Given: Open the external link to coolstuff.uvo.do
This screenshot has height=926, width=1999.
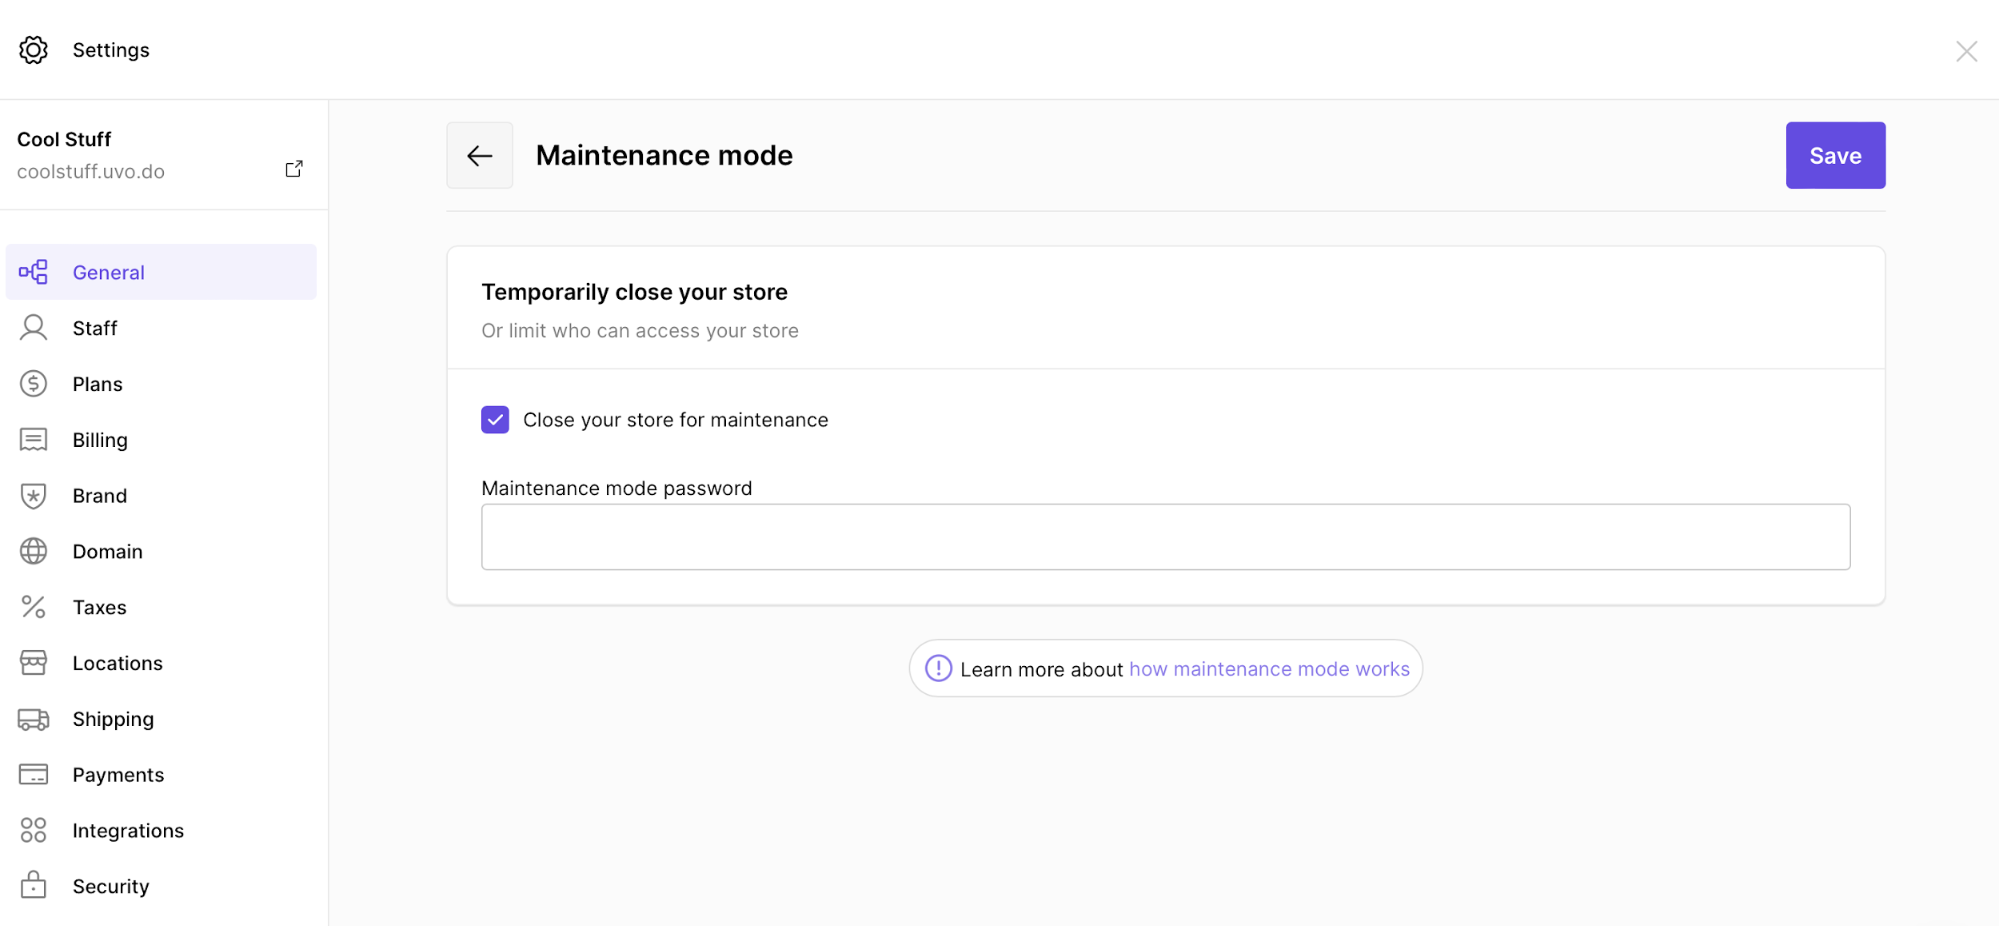Looking at the screenshot, I should point(293,168).
